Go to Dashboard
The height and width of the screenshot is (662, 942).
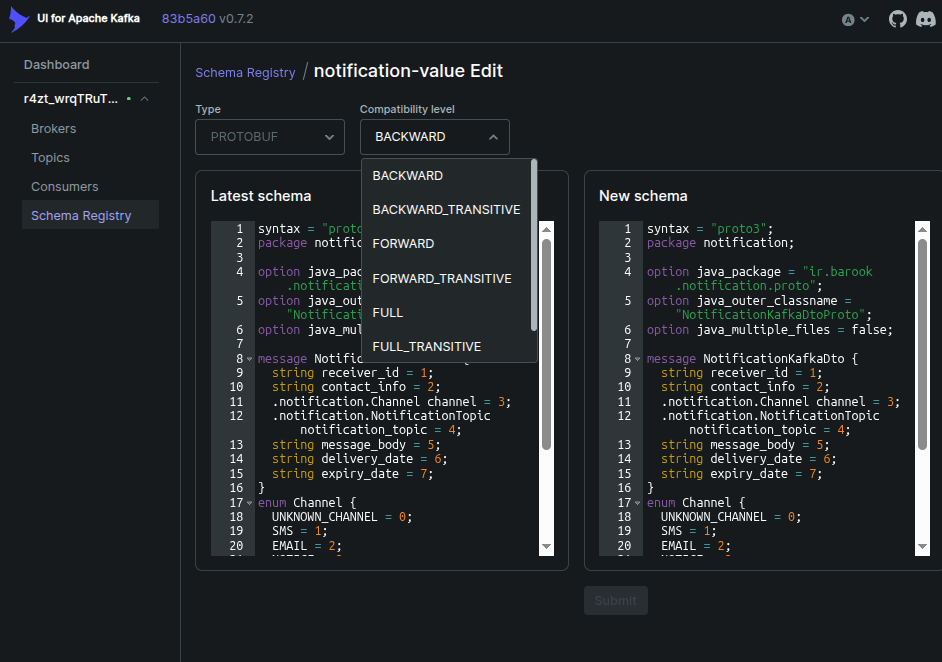tap(56, 65)
